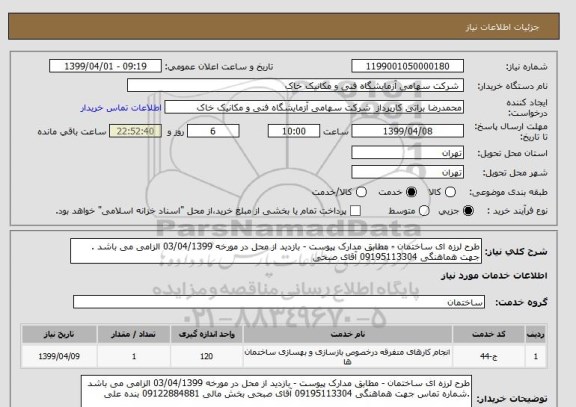Click the تاریخ نیاز column header

coord(59,334)
